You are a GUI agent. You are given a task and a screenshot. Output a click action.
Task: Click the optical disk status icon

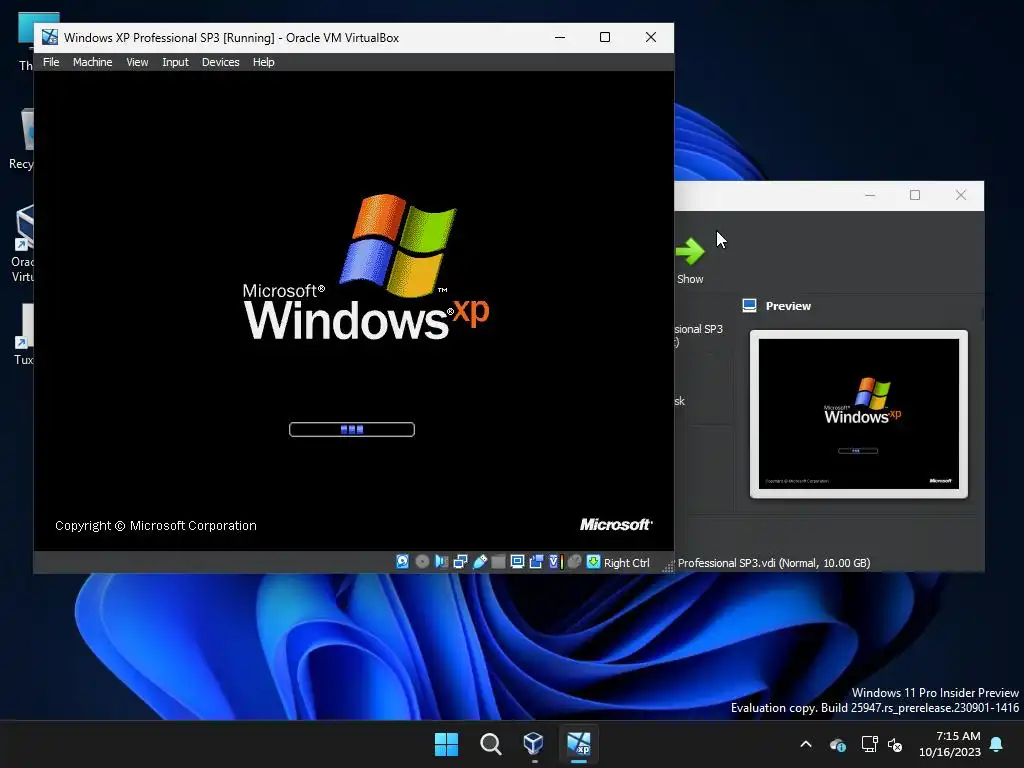click(422, 562)
